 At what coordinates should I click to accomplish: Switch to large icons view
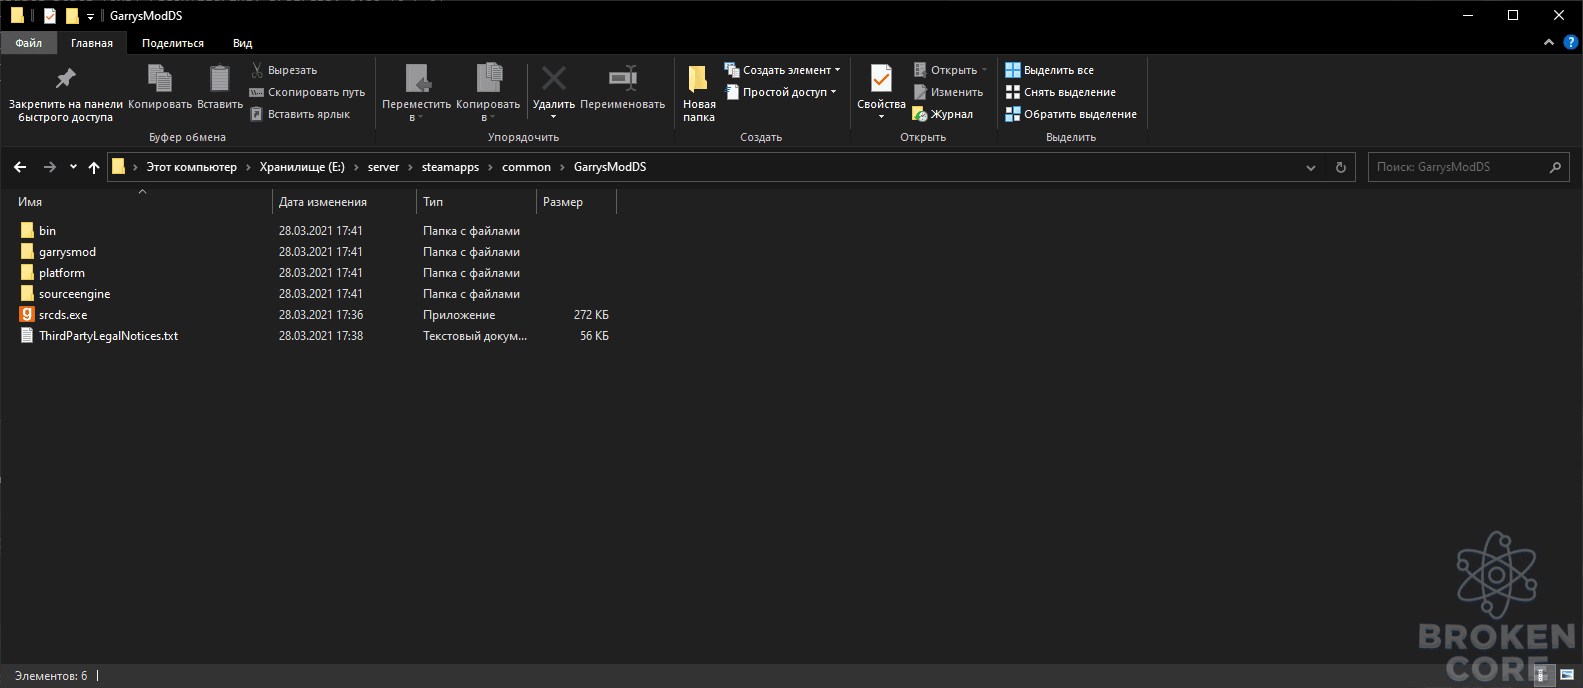pos(1567,675)
